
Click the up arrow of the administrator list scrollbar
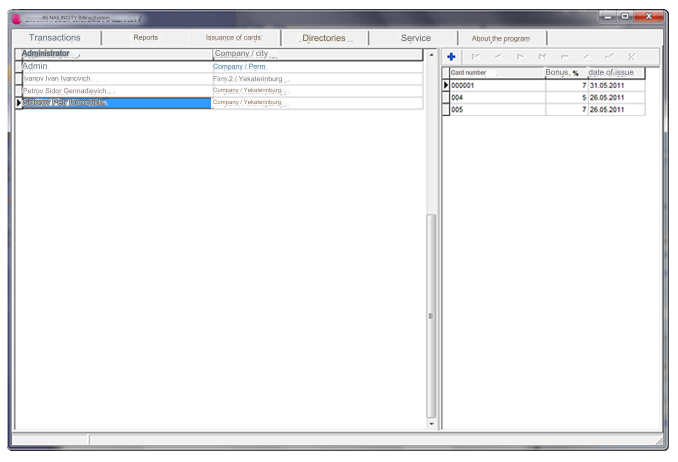[431, 55]
